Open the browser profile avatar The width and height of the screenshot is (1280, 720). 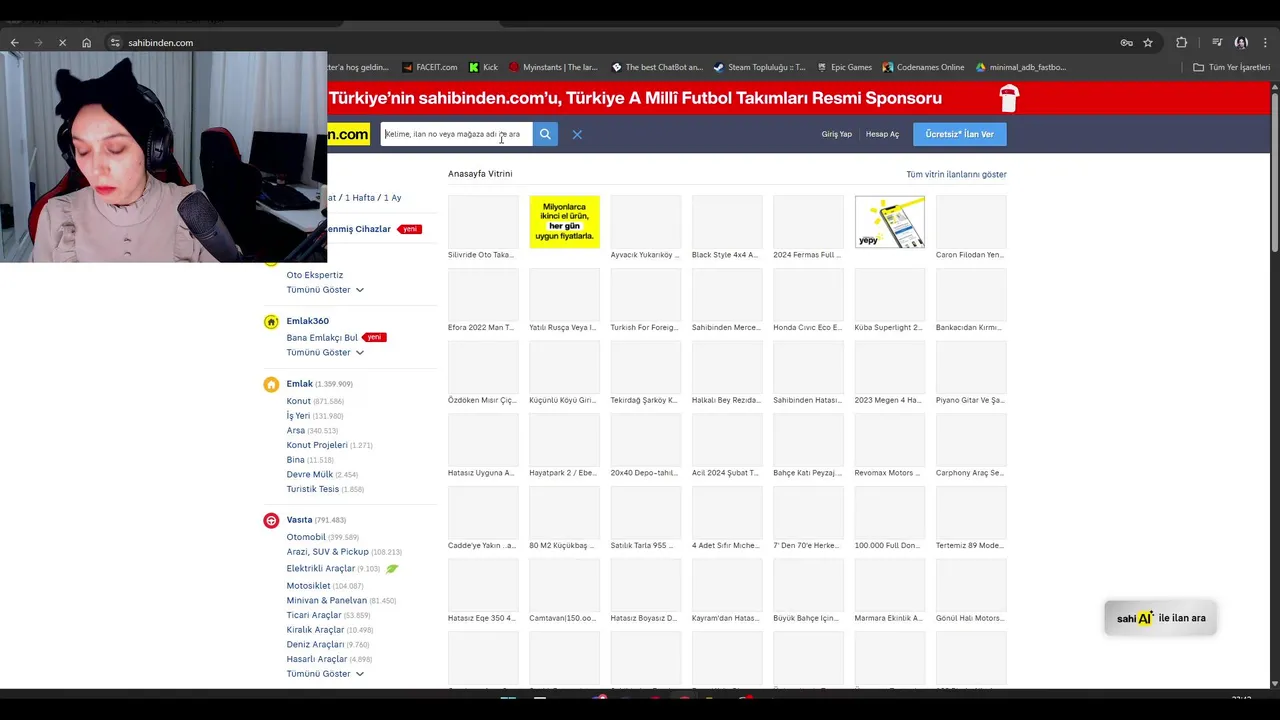(x=1241, y=43)
